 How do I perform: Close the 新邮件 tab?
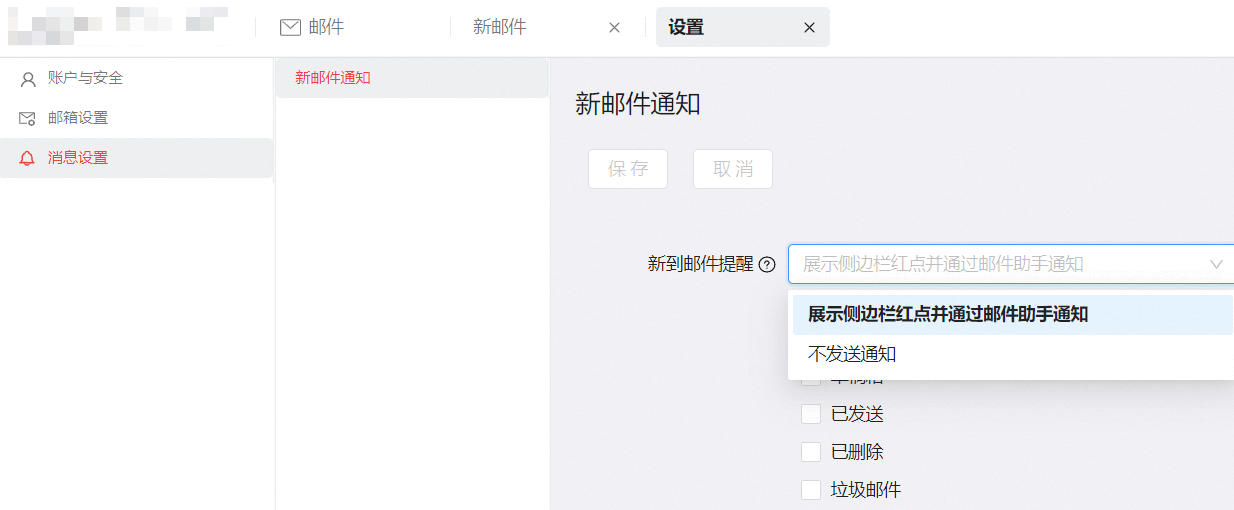pyautogui.click(x=614, y=28)
